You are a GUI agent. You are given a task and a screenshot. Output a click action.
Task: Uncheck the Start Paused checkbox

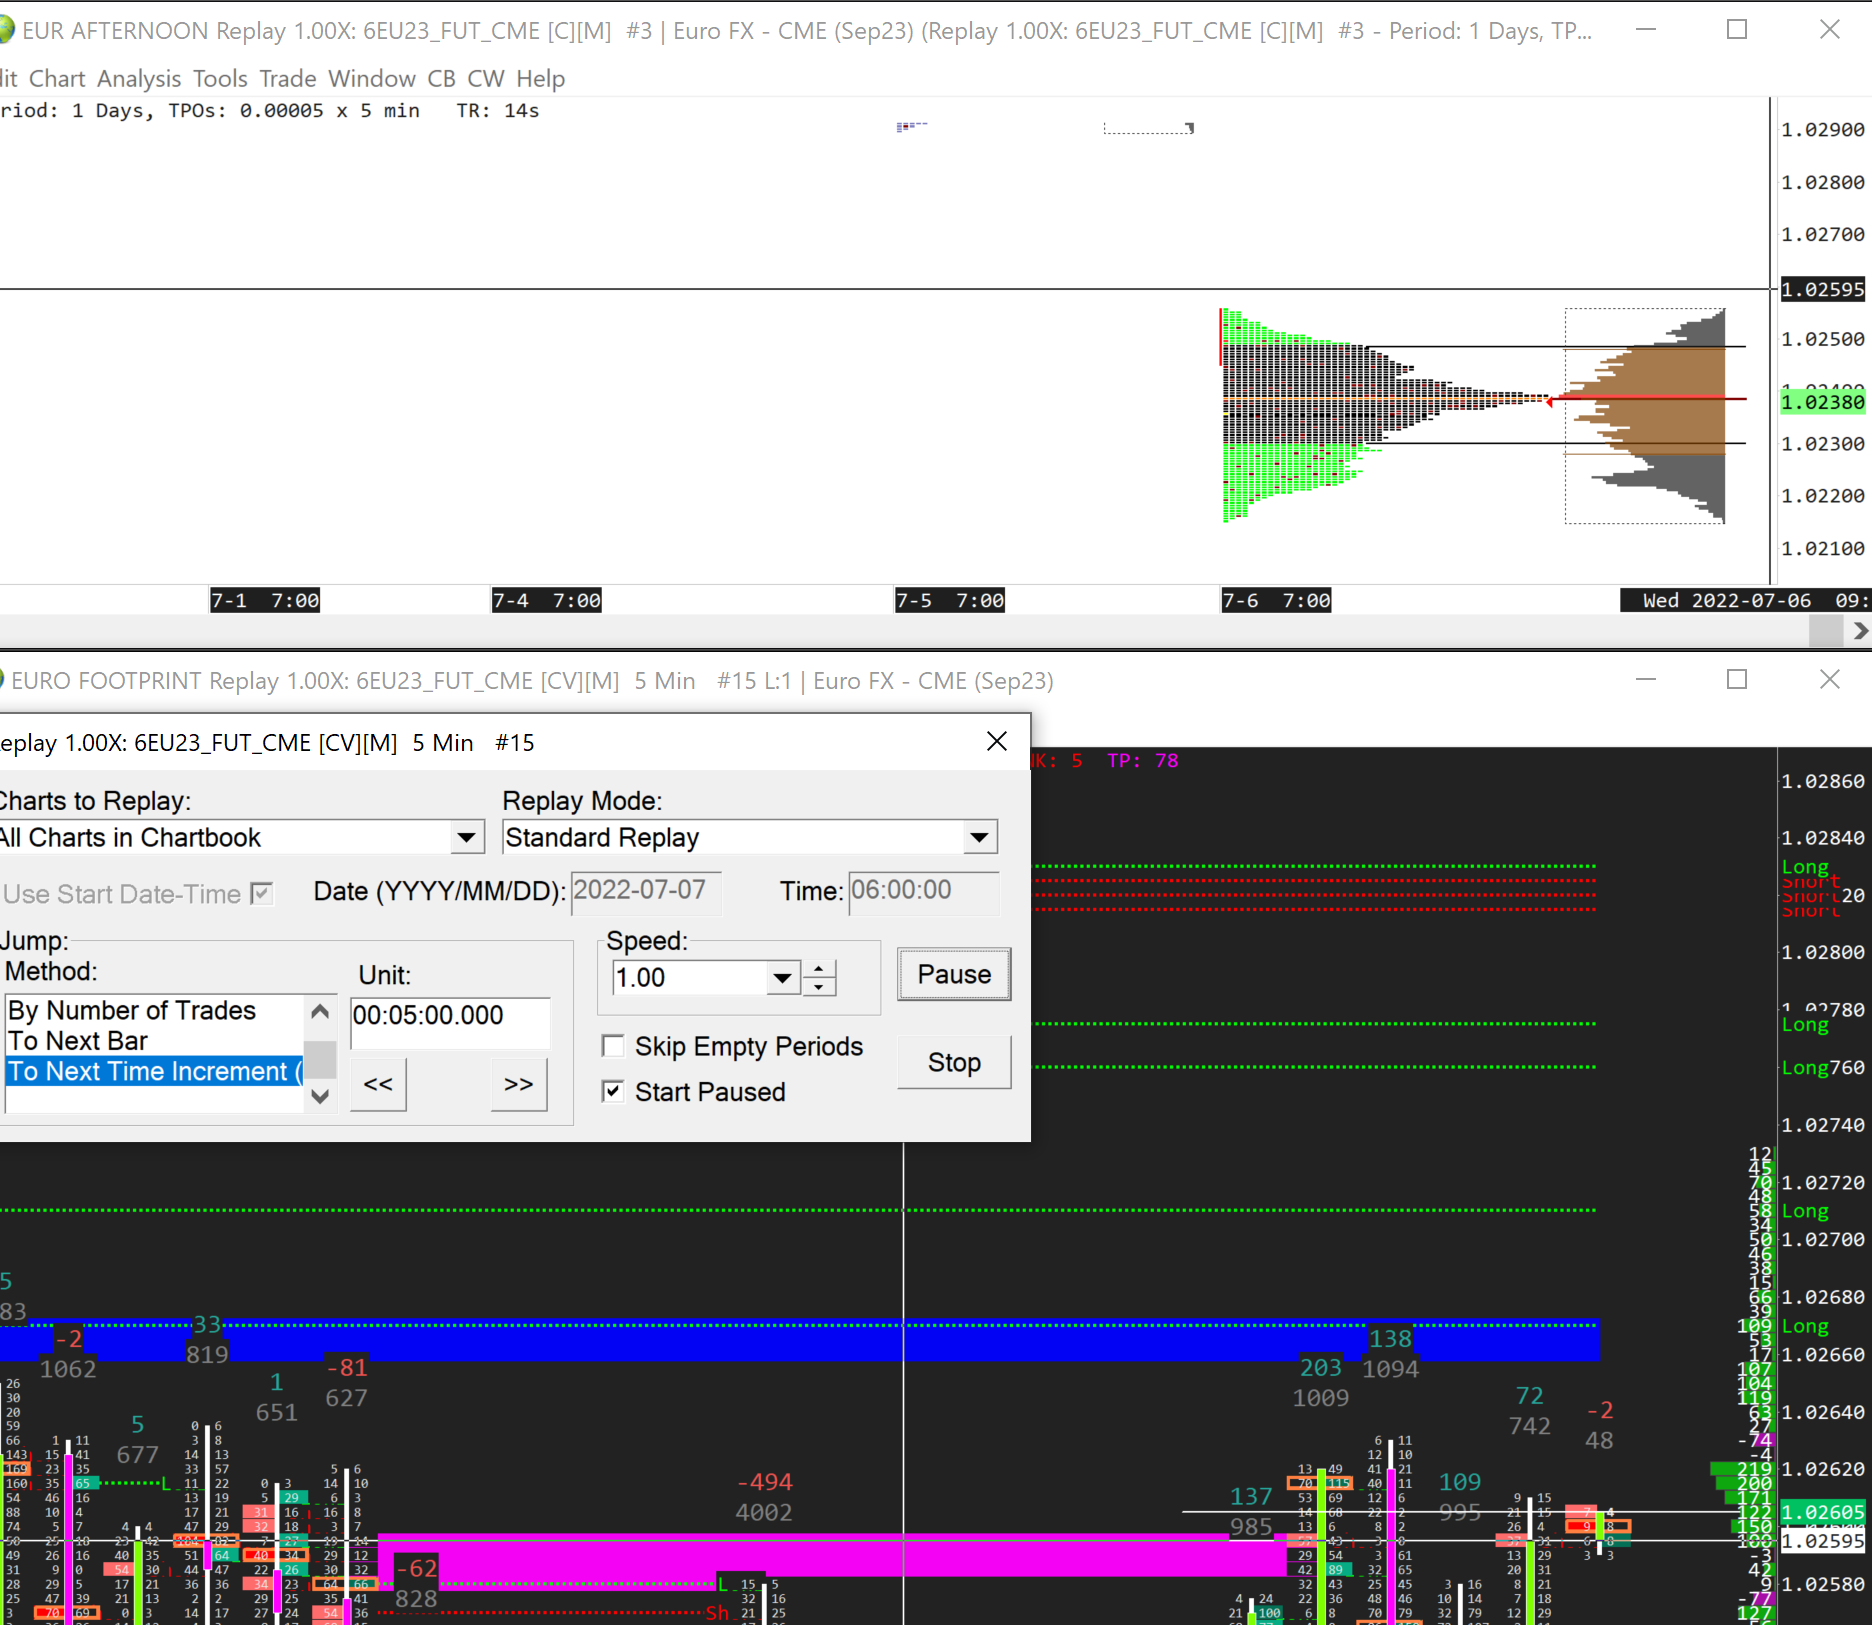tap(613, 1092)
